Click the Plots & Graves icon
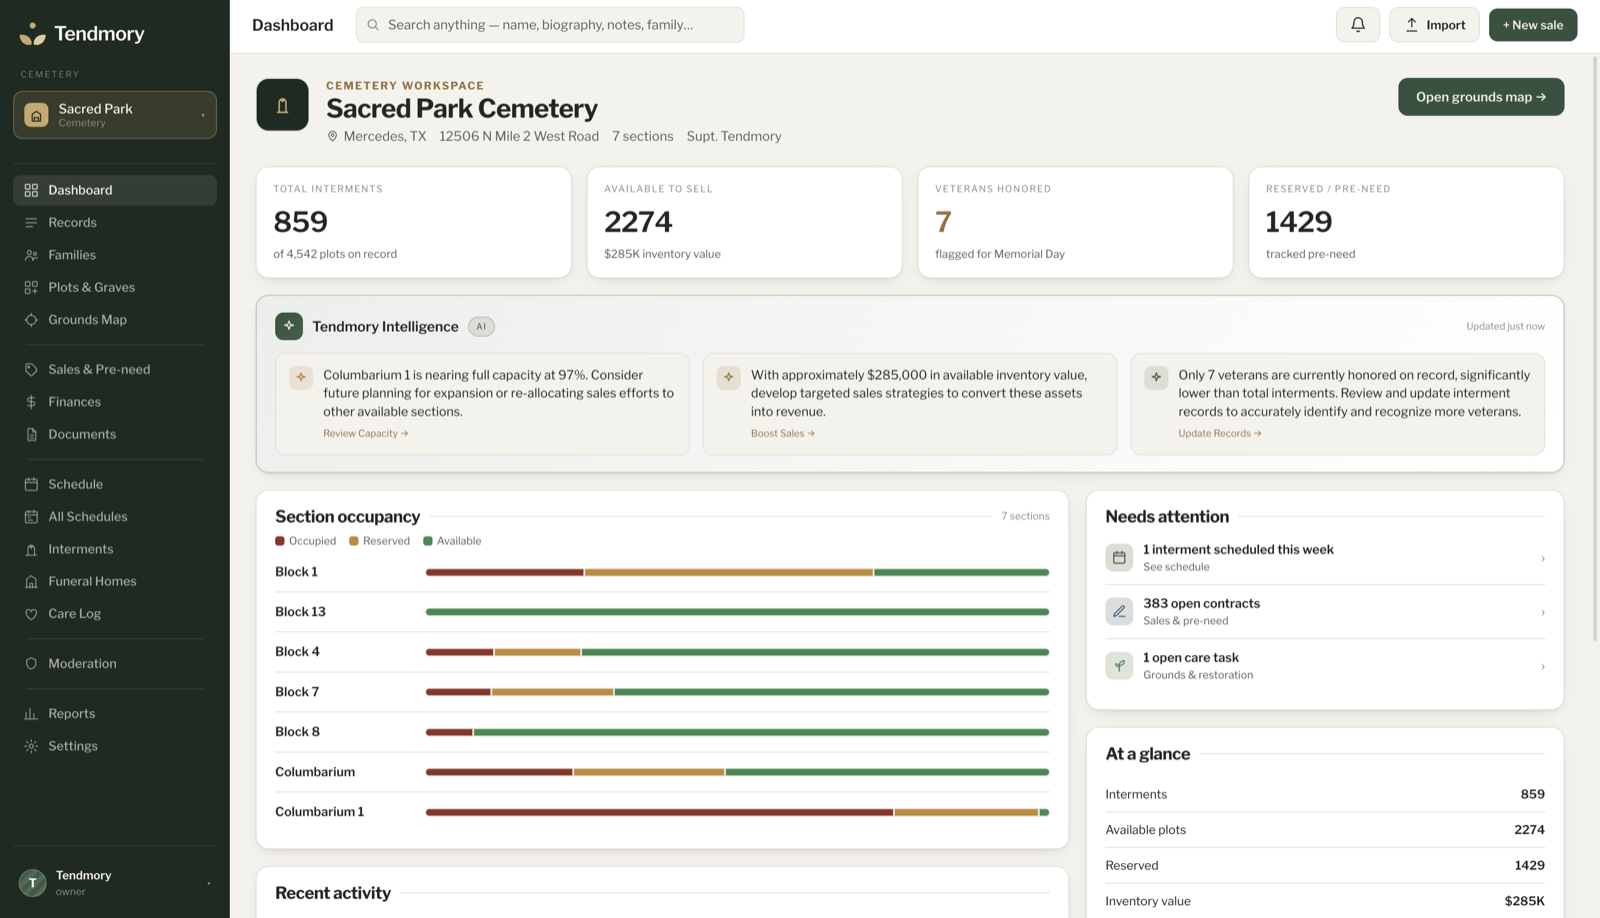Image resolution: width=1600 pixels, height=918 pixels. coord(31,287)
